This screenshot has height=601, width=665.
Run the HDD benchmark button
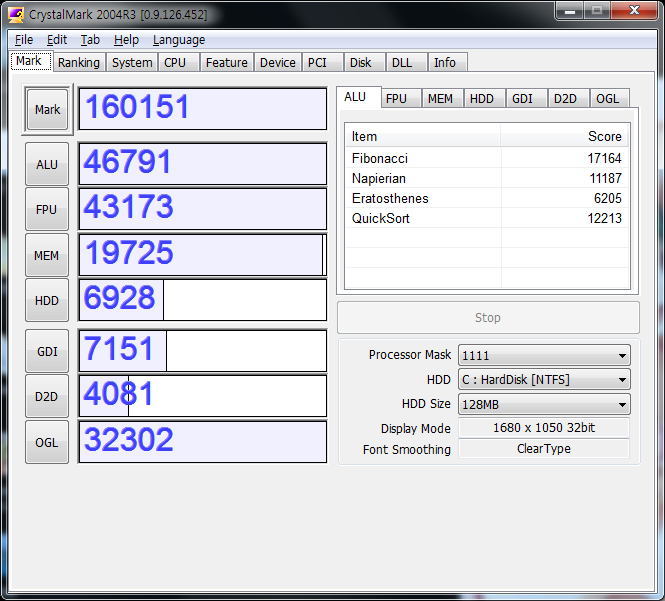click(x=47, y=300)
